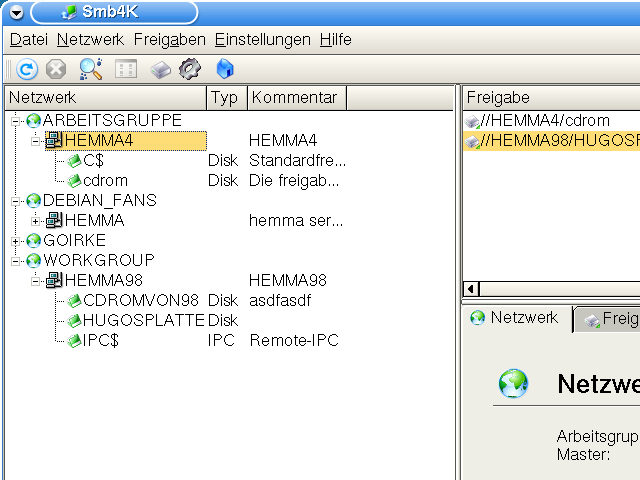The width and height of the screenshot is (640, 480).
Task: Select the //HEMMA98/HUGOSPLATTE mounted share
Action: tap(552, 141)
